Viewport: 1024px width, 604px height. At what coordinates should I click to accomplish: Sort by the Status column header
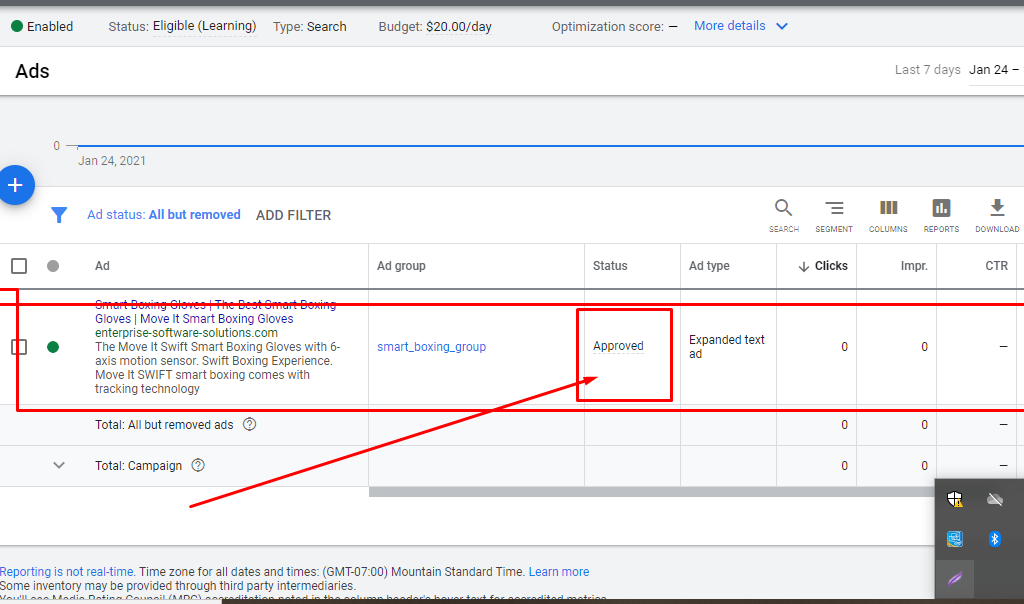coord(610,266)
